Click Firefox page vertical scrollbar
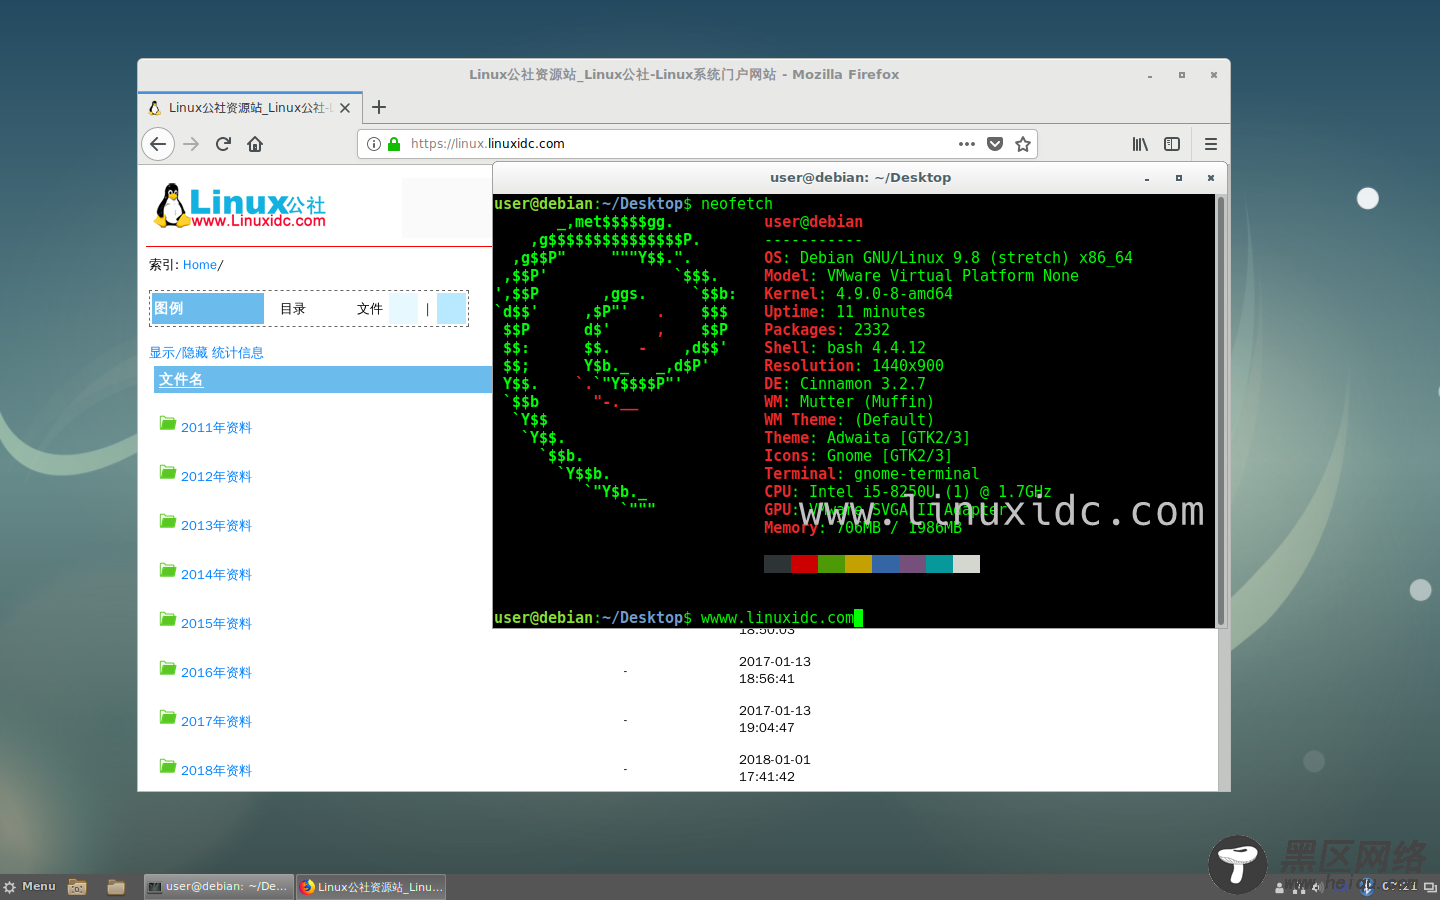The image size is (1440, 900). pos(1224,710)
